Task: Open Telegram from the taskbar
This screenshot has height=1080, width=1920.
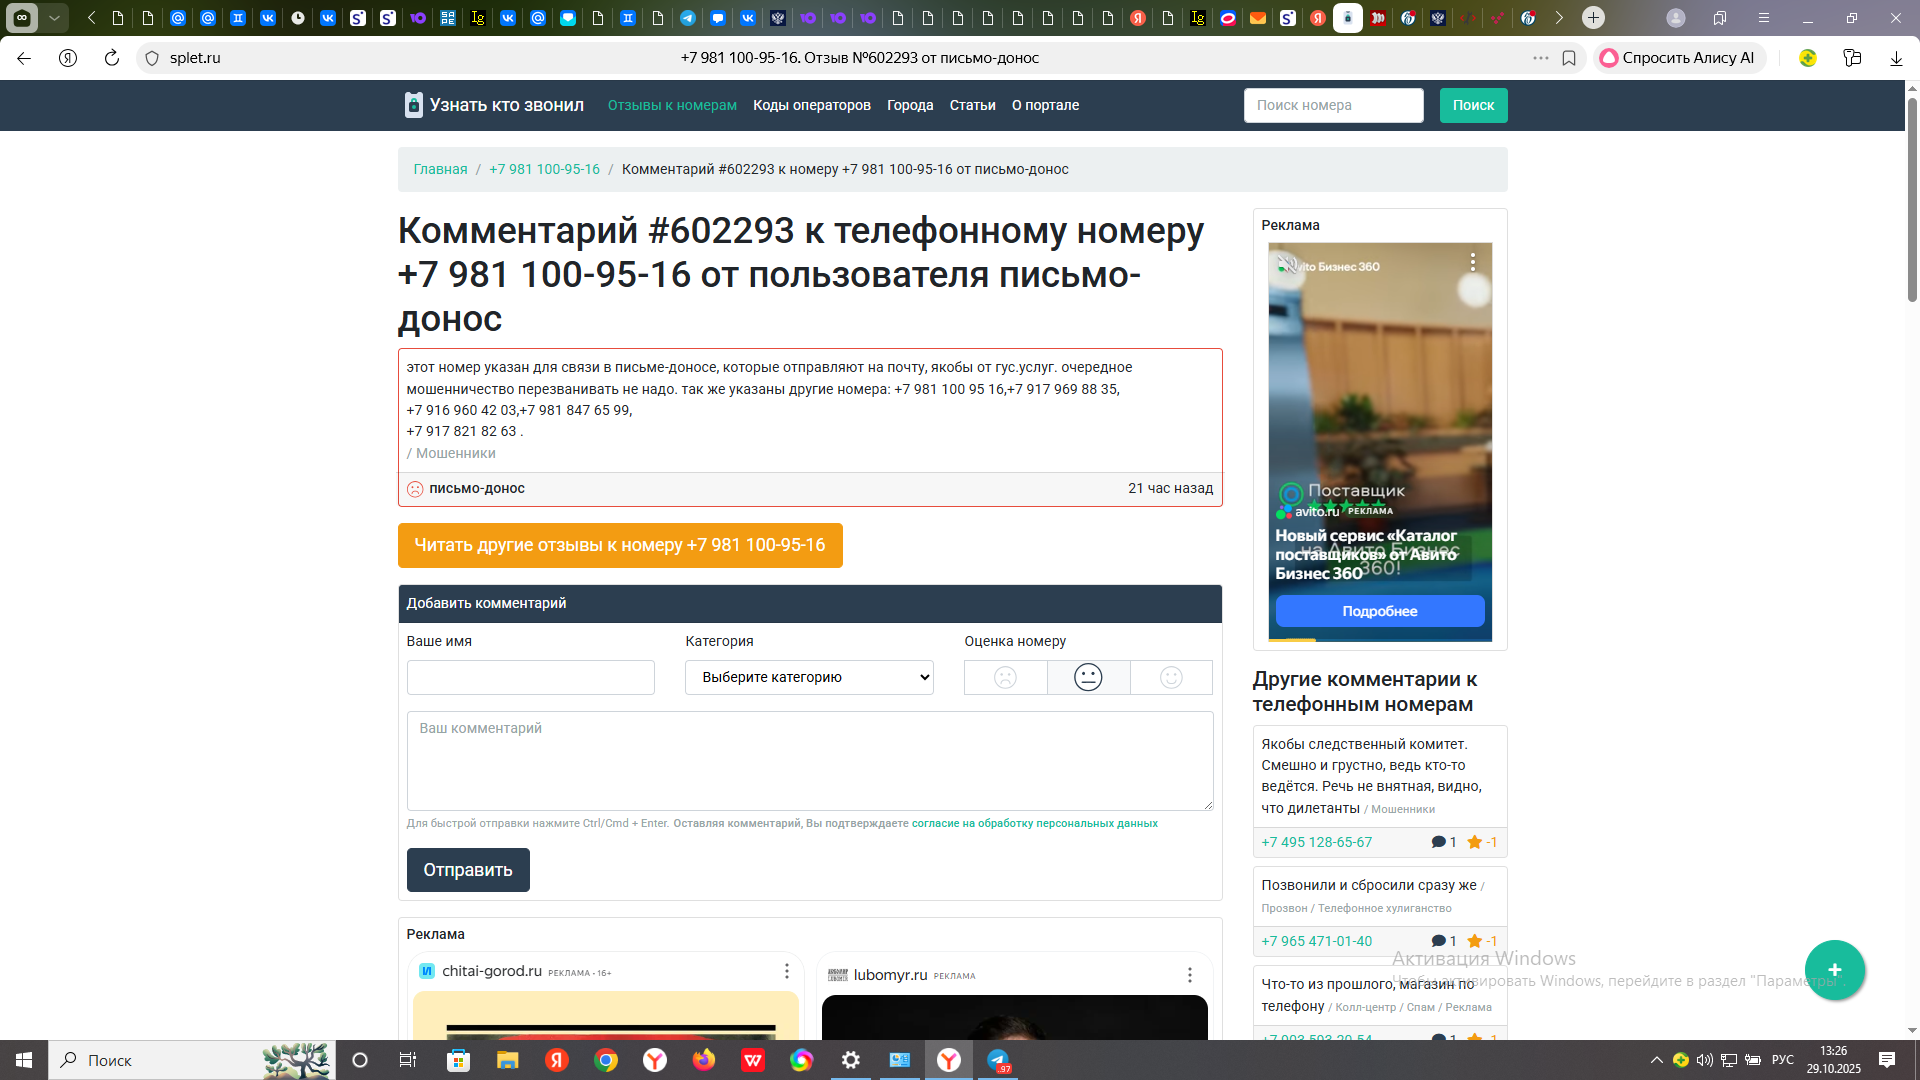Action: pyautogui.click(x=998, y=1060)
